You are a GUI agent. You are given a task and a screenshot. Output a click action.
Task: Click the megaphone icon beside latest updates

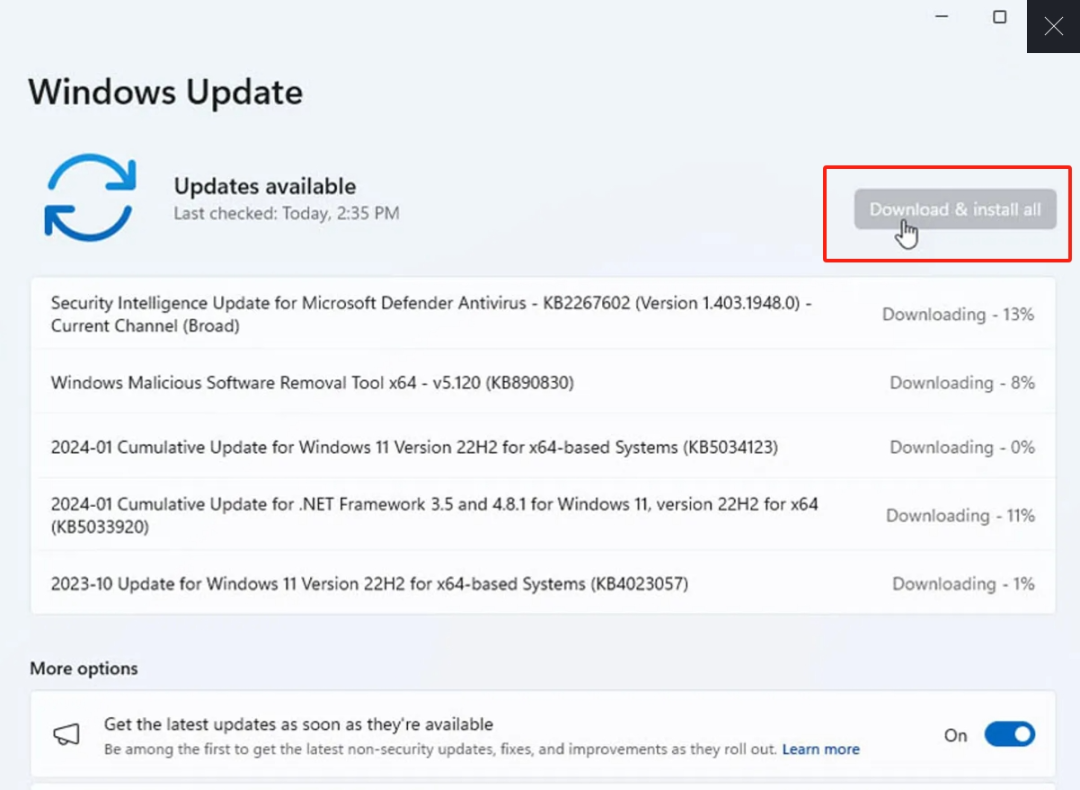[x=67, y=734]
